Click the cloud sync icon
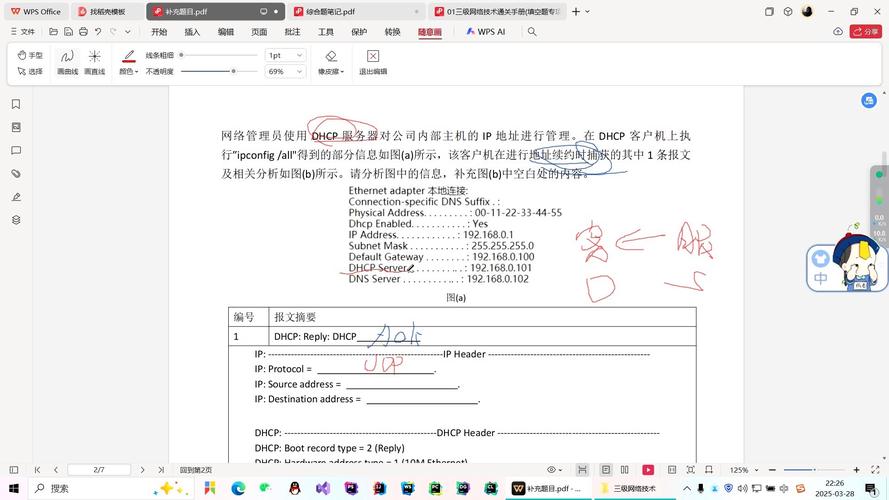The height and width of the screenshot is (500, 889). pyautogui.click(x=838, y=32)
